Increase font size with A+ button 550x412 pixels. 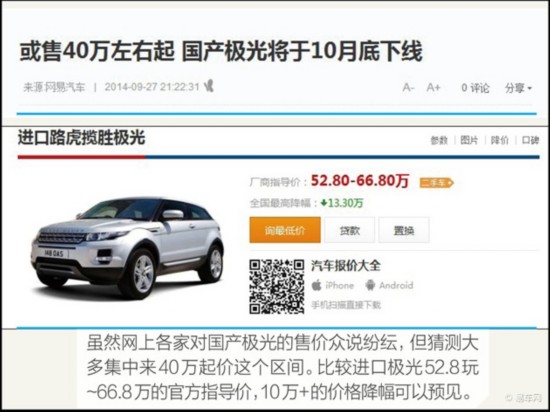tap(433, 87)
